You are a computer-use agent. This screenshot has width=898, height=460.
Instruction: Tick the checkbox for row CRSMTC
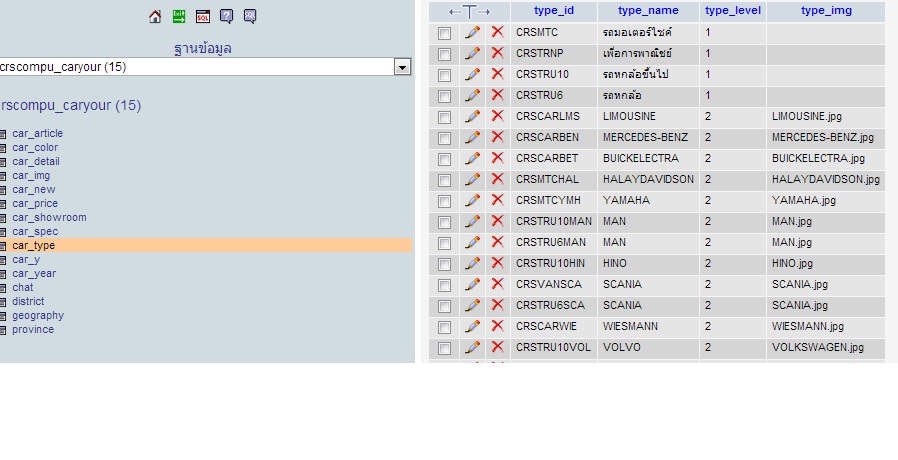[444, 33]
